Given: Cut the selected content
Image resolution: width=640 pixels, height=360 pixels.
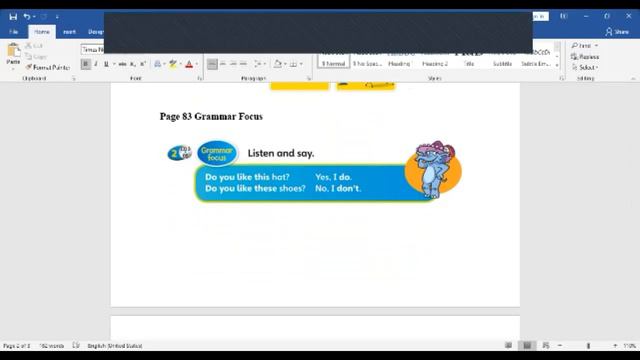Looking at the screenshot, I should click(34, 46).
